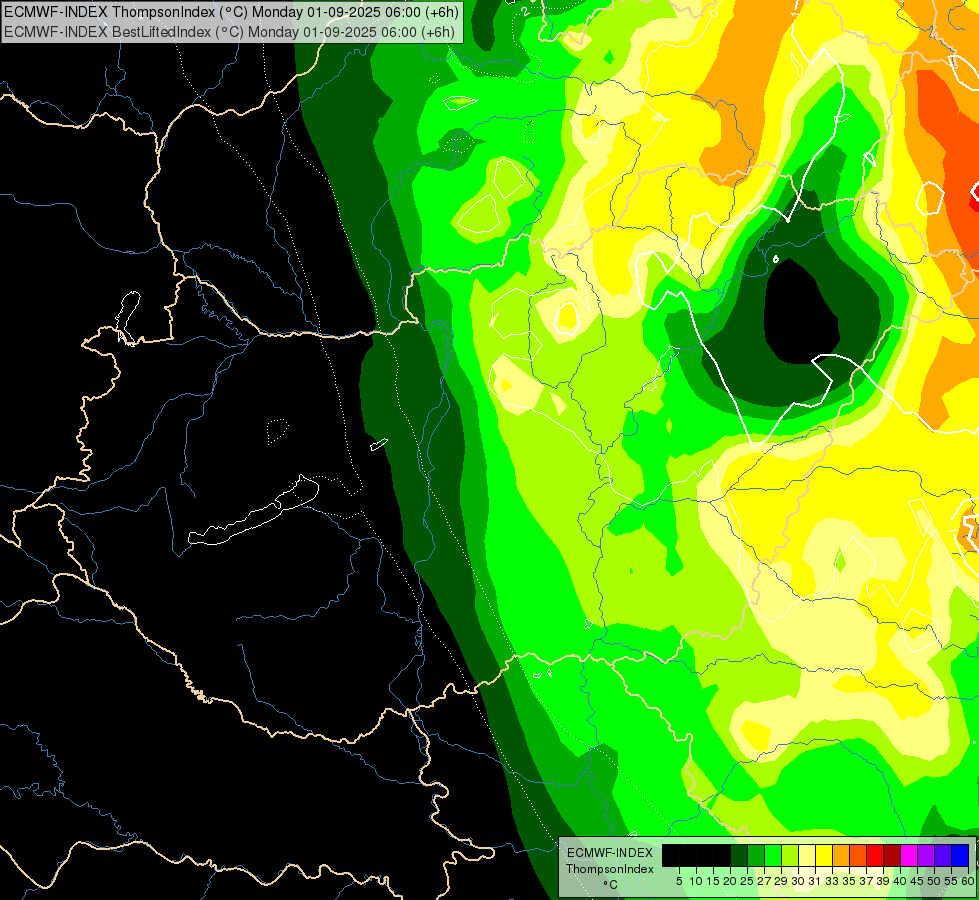Image resolution: width=979 pixels, height=900 pixels.
Task: Click the legend tick value '15'
Action: click(714, 881)
